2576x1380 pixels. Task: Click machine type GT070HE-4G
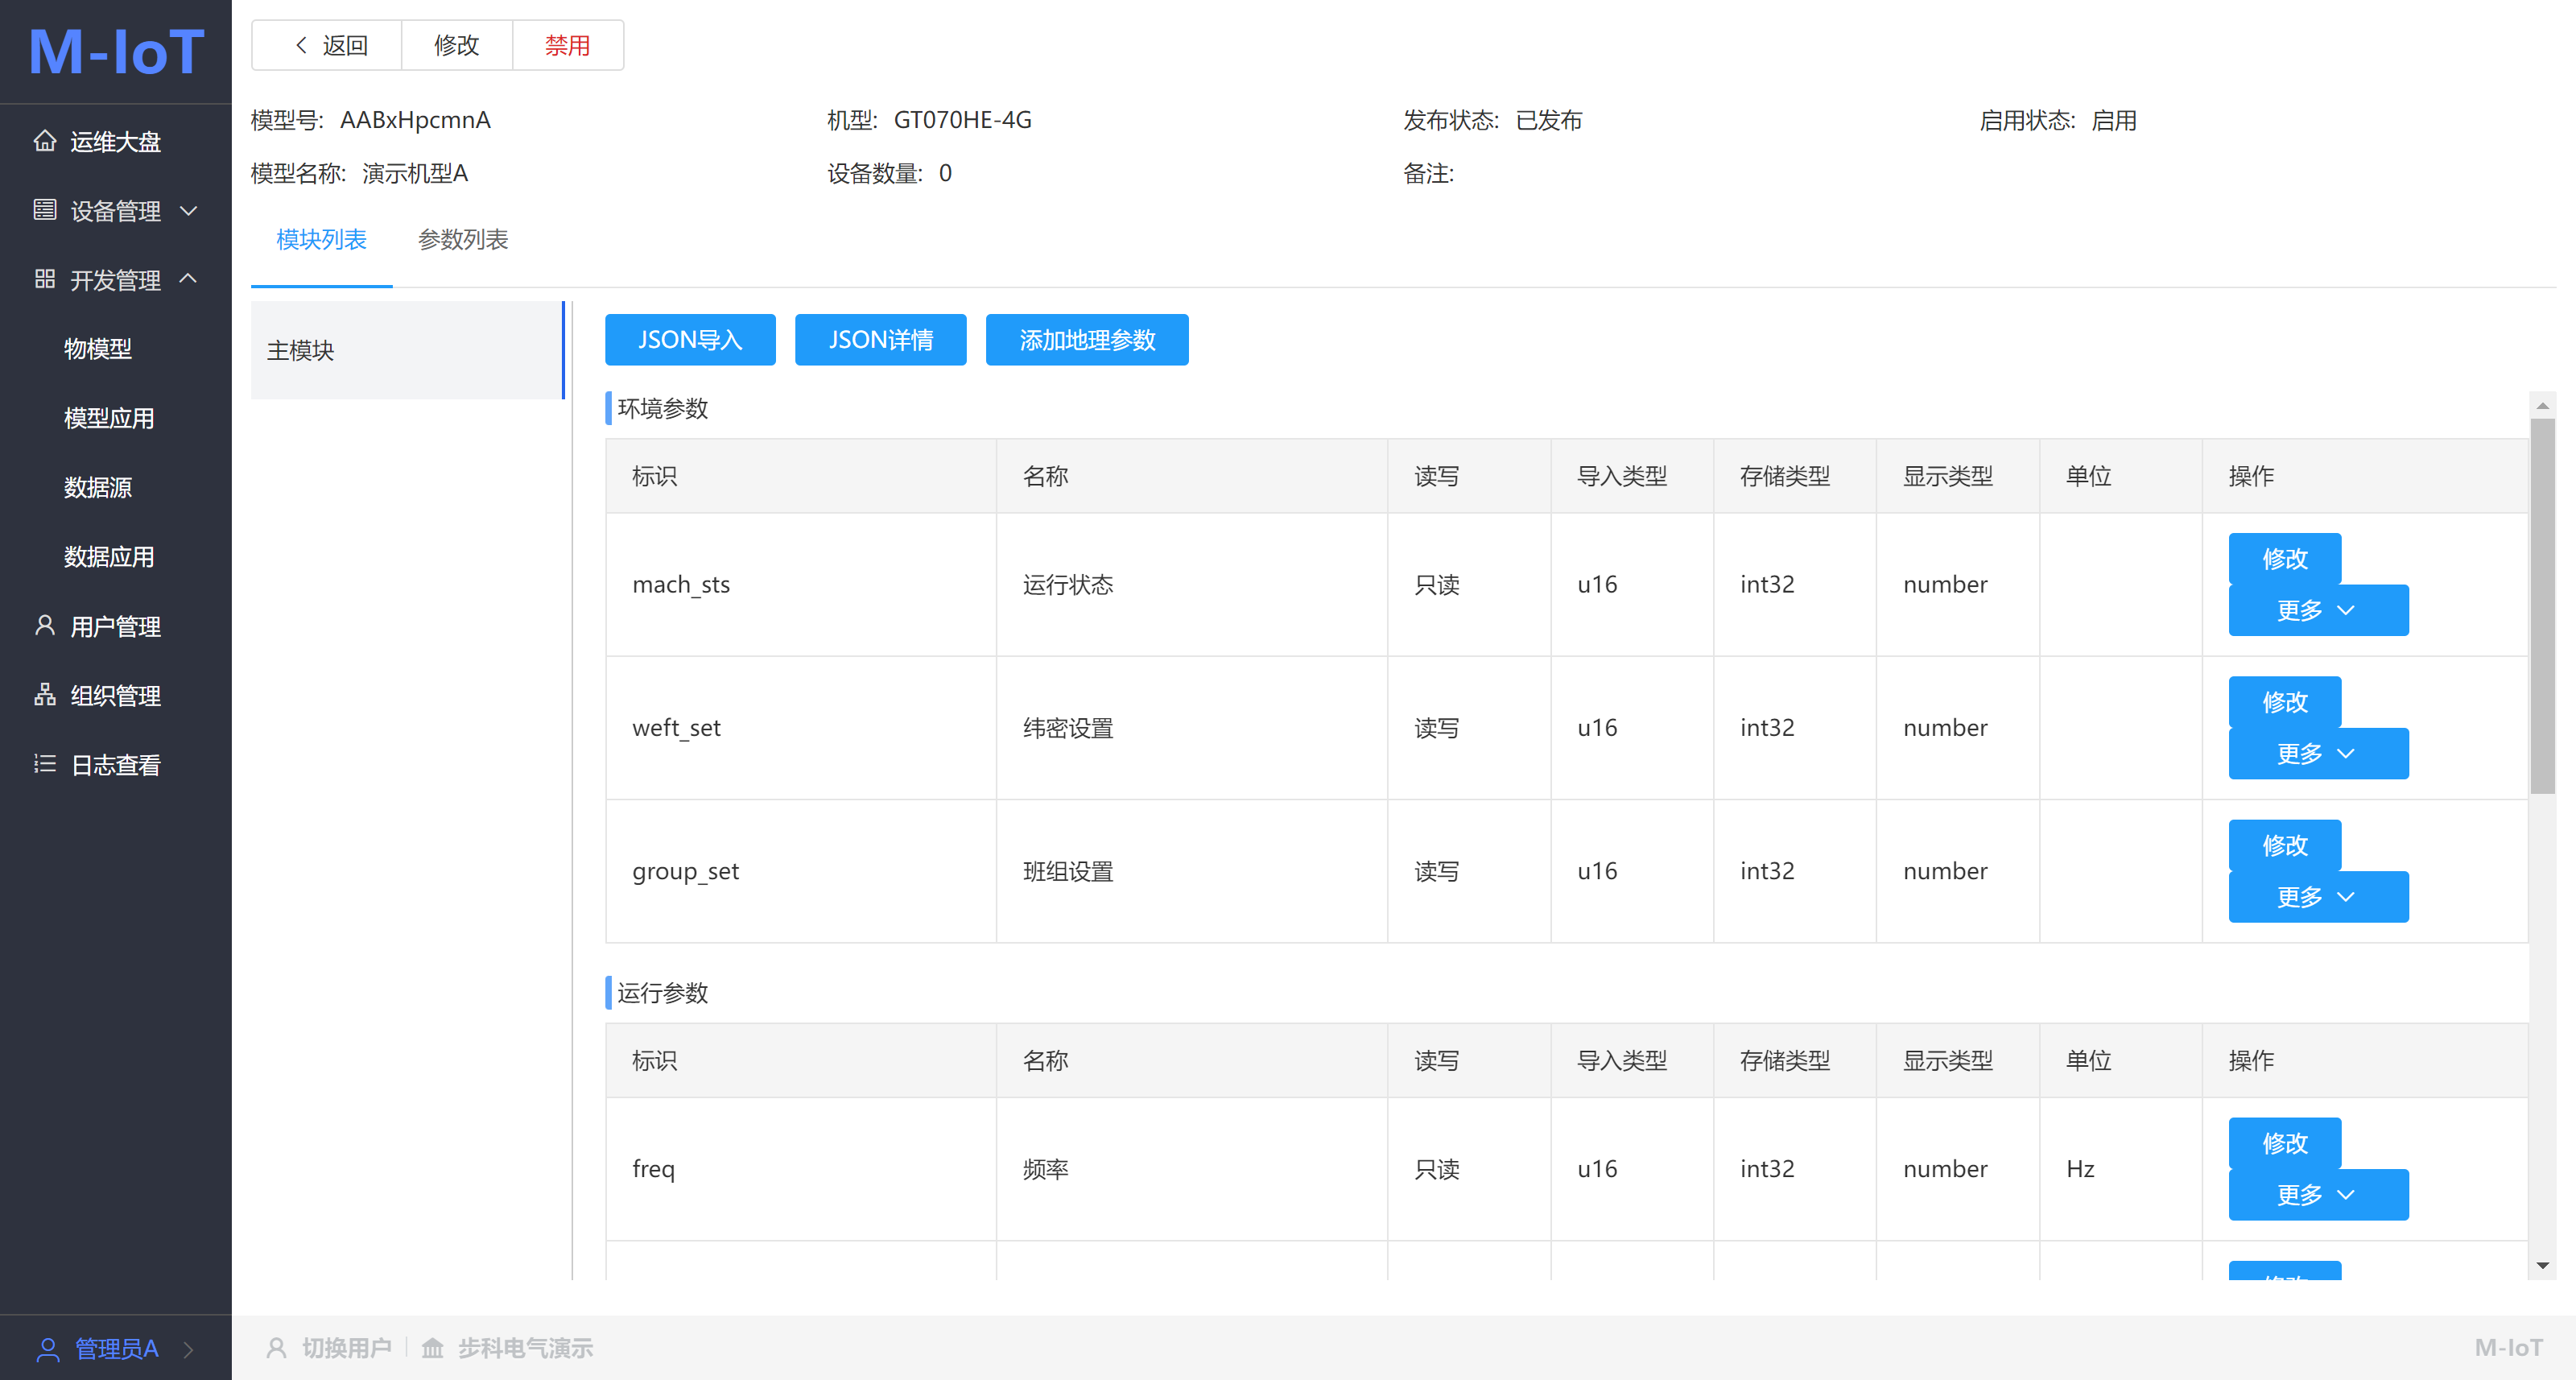point(962,120)
